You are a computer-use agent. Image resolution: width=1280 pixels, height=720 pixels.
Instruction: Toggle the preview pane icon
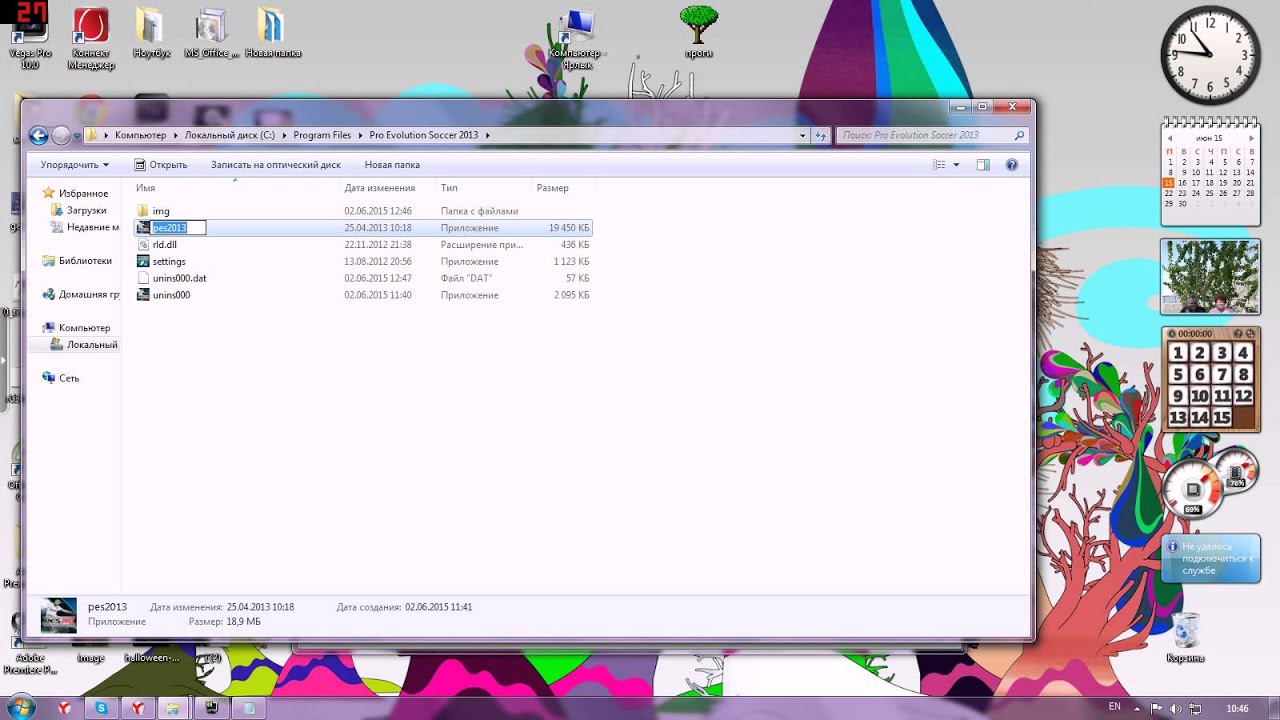click(x=983, y=165)
